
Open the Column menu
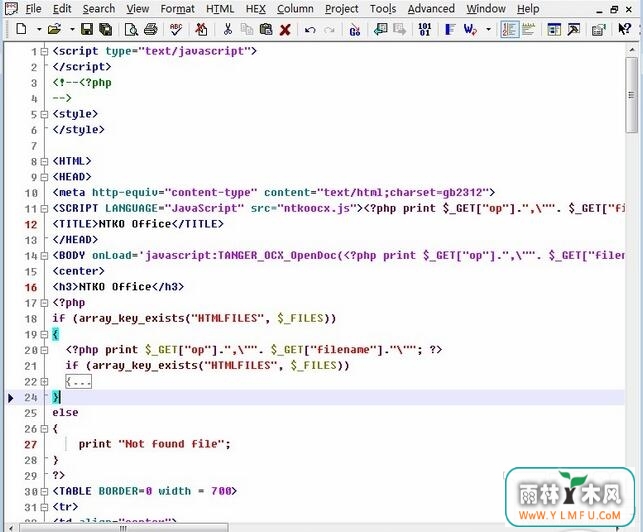(x=295, y=9)
